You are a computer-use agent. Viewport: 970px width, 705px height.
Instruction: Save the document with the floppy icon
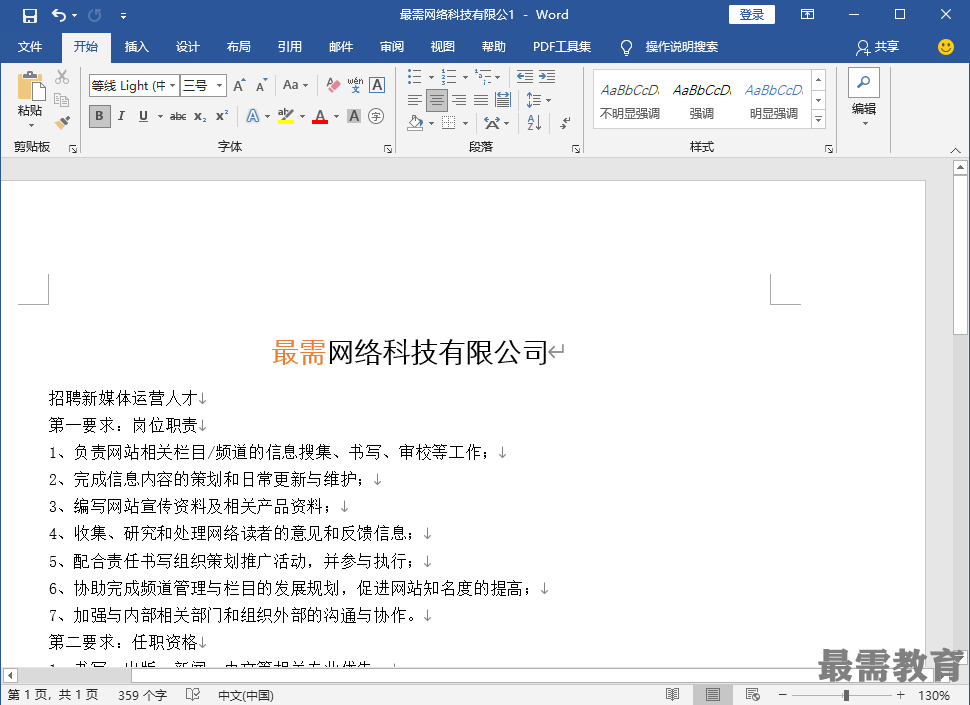[x=30, y=15]
